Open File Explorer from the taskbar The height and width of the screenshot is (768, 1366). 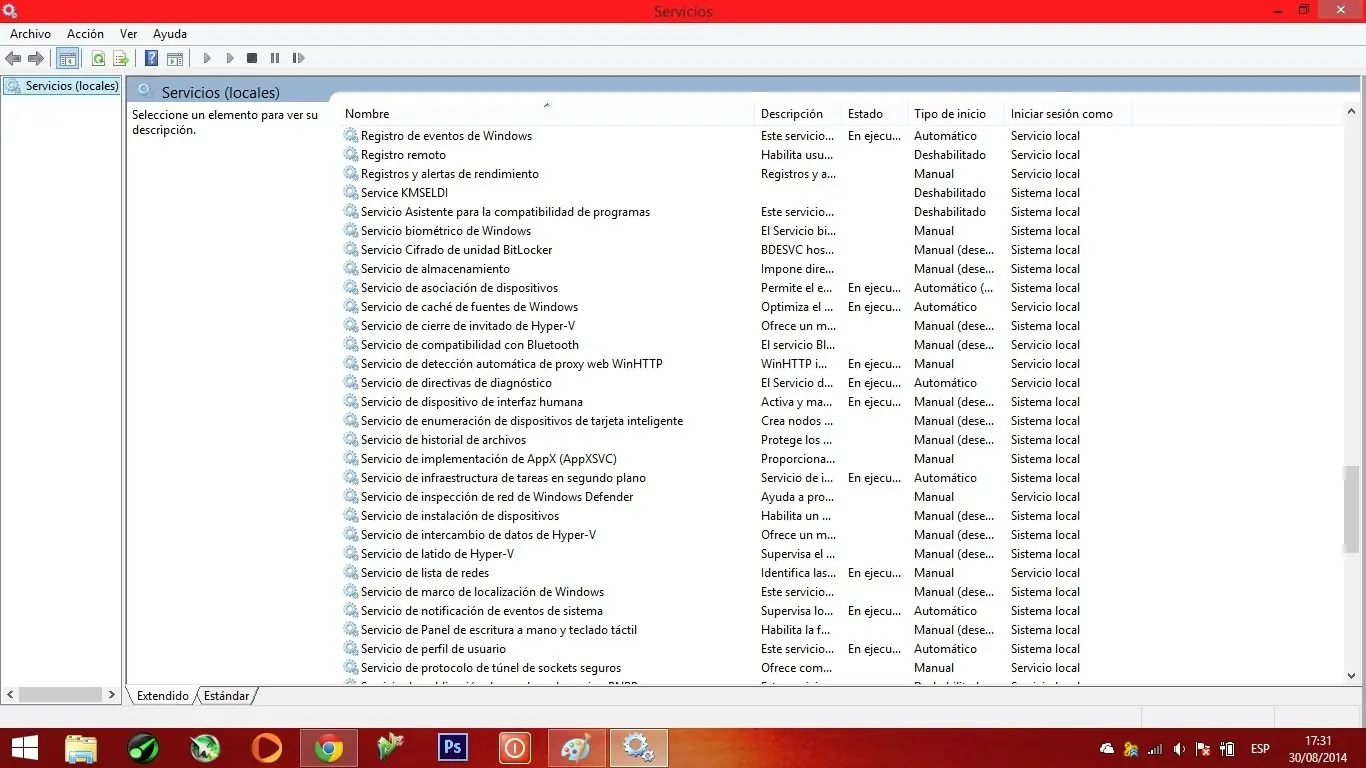coord(81,748)
